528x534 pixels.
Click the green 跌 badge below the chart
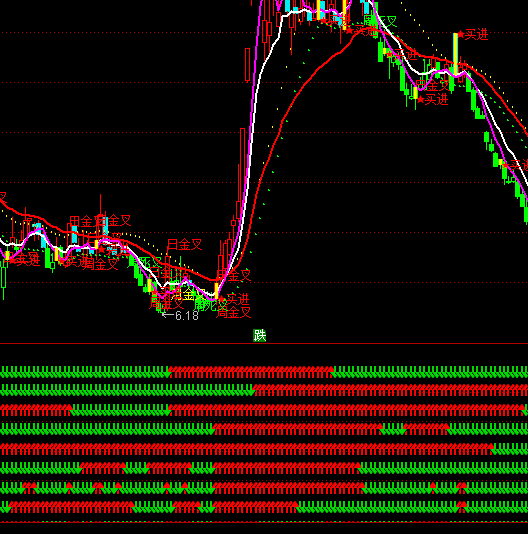pyautogui.click(x=260, y=335)
